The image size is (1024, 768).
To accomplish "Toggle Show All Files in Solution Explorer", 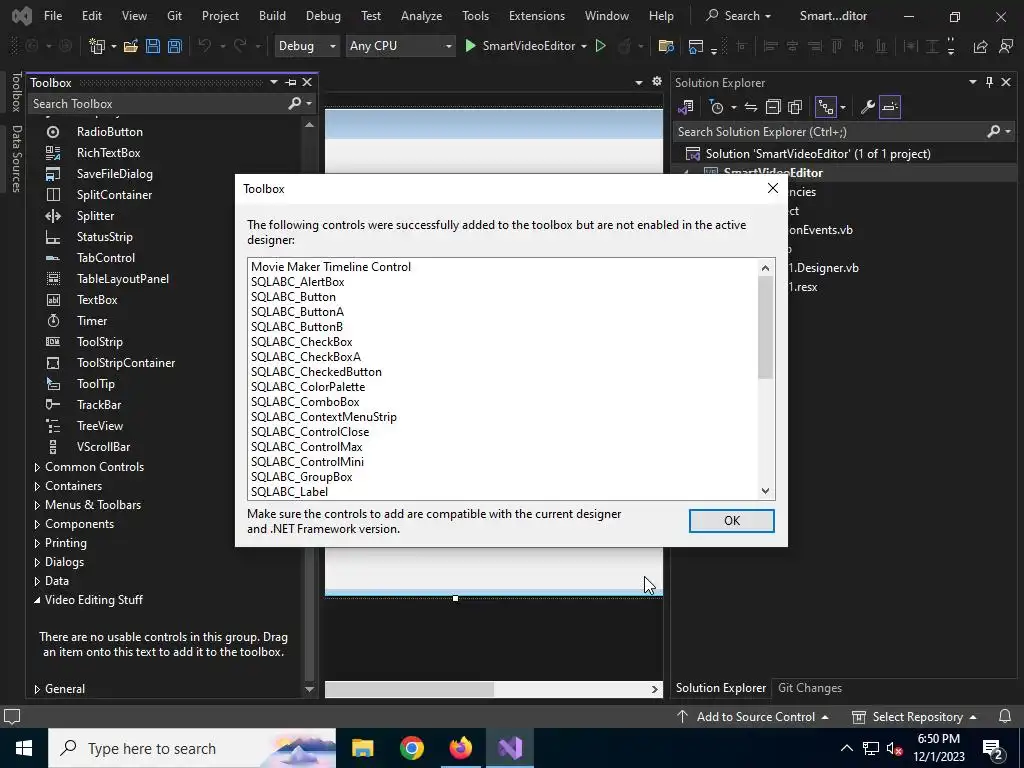I will [795, 107].
